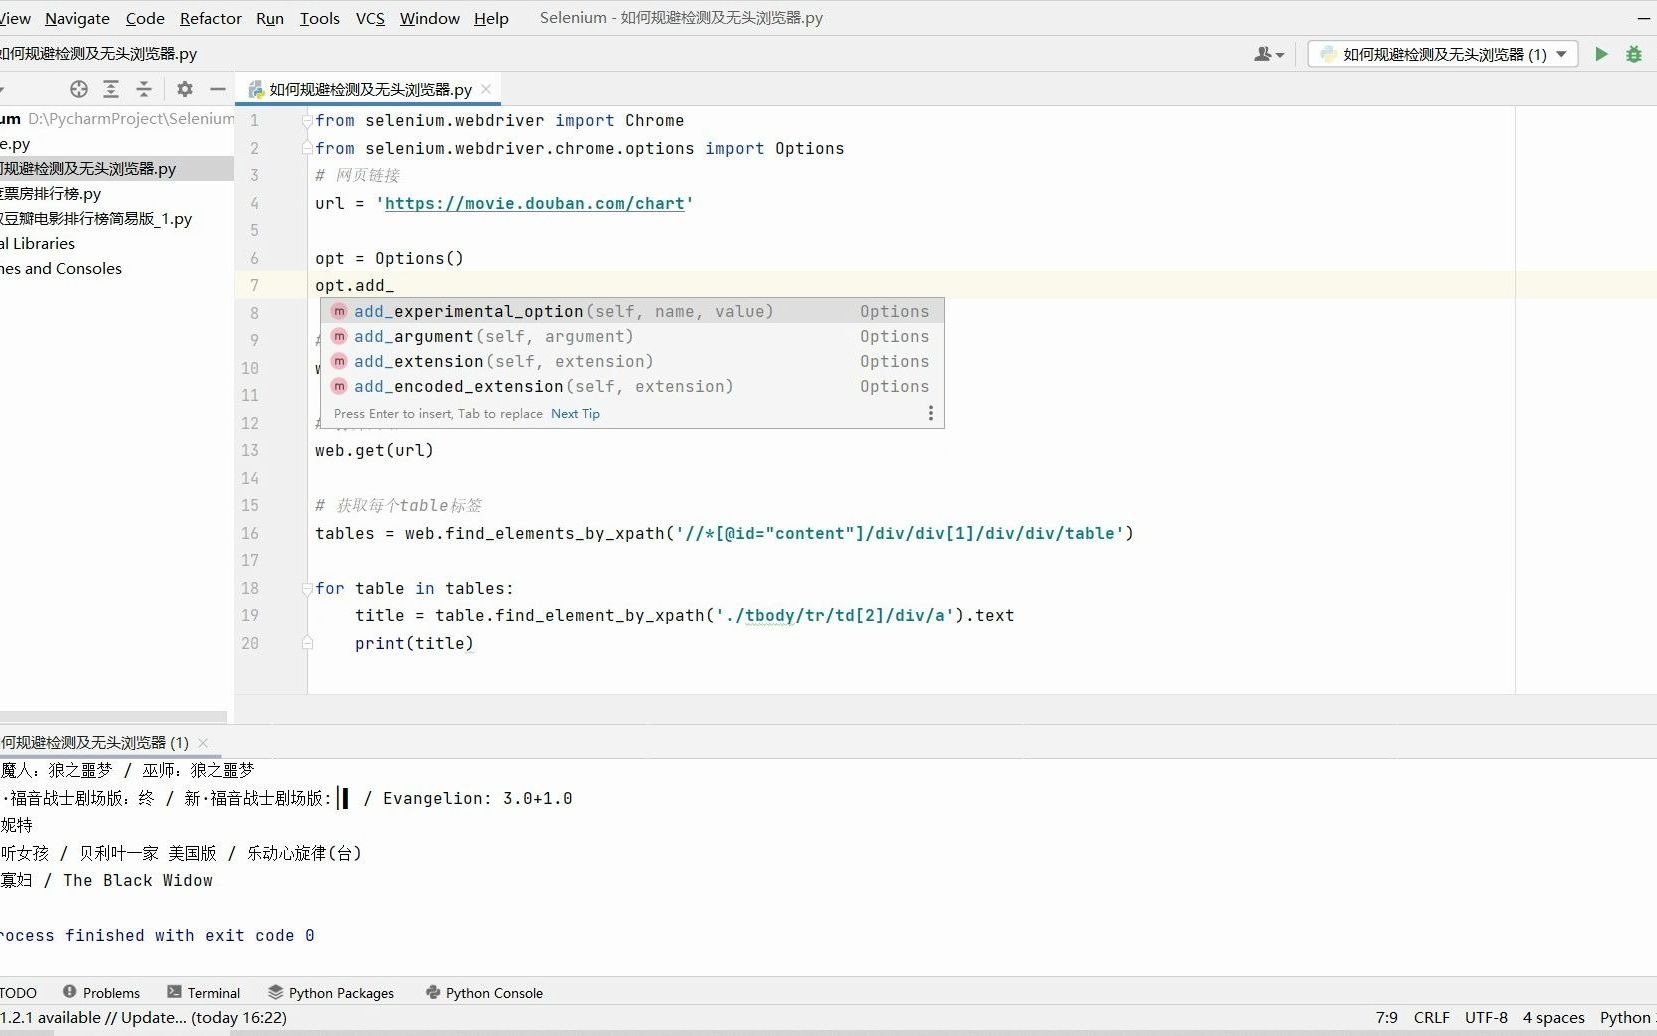This screenshot has height=1036, width=1657.
Task: Collapse the for loop fold marker on line 18
Action: tap(307, 589)
